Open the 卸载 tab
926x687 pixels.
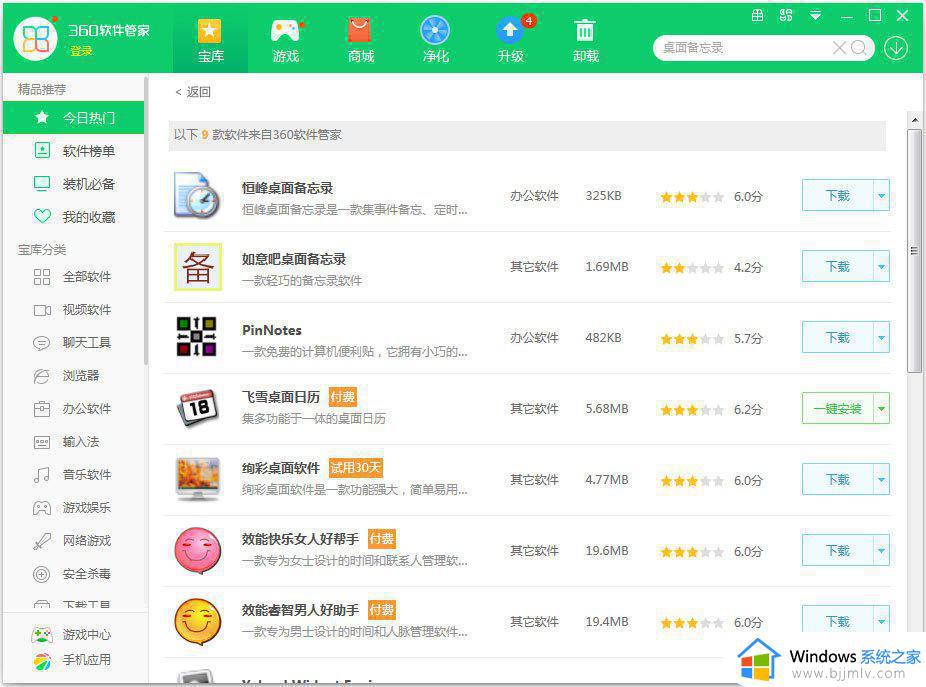coord(585,40)
